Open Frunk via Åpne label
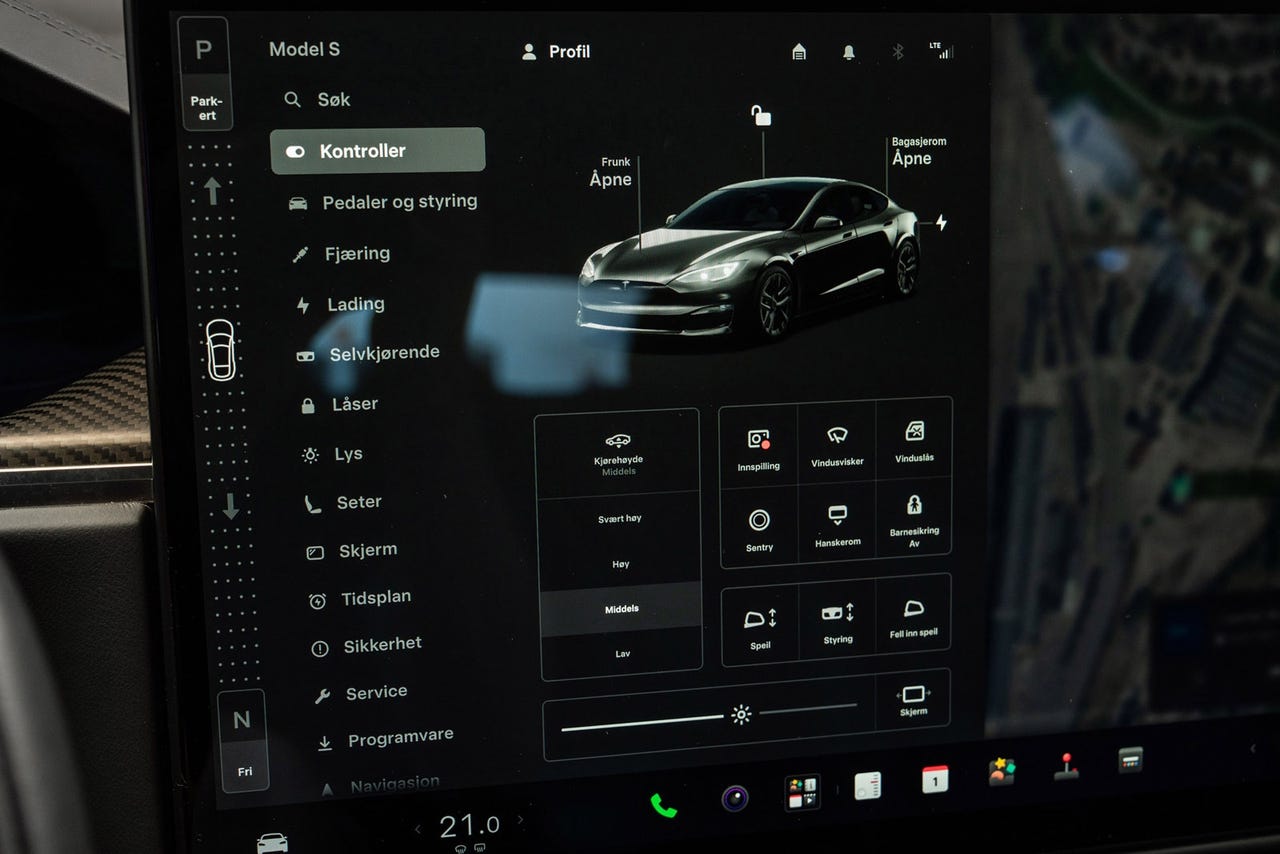 (x=610, y=179)
